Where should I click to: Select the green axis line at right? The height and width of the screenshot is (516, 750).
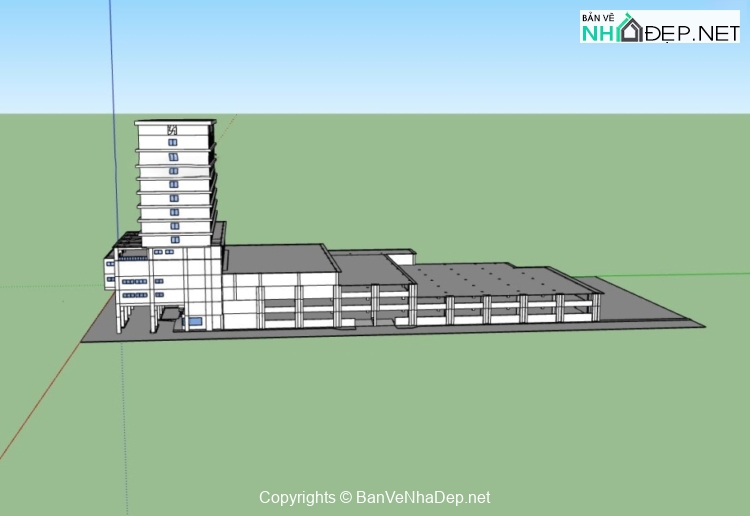(680, 274)
